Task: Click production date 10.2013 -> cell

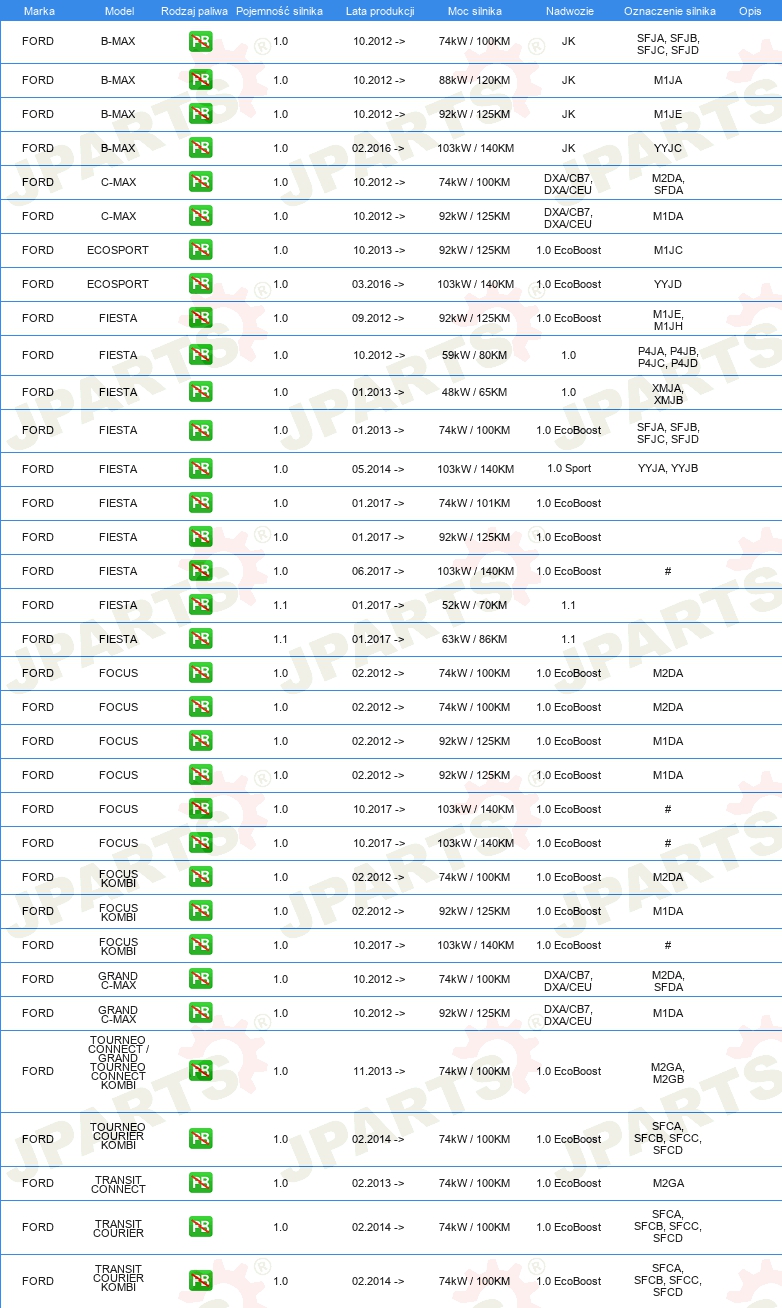Action: click(x=379, y=250)
